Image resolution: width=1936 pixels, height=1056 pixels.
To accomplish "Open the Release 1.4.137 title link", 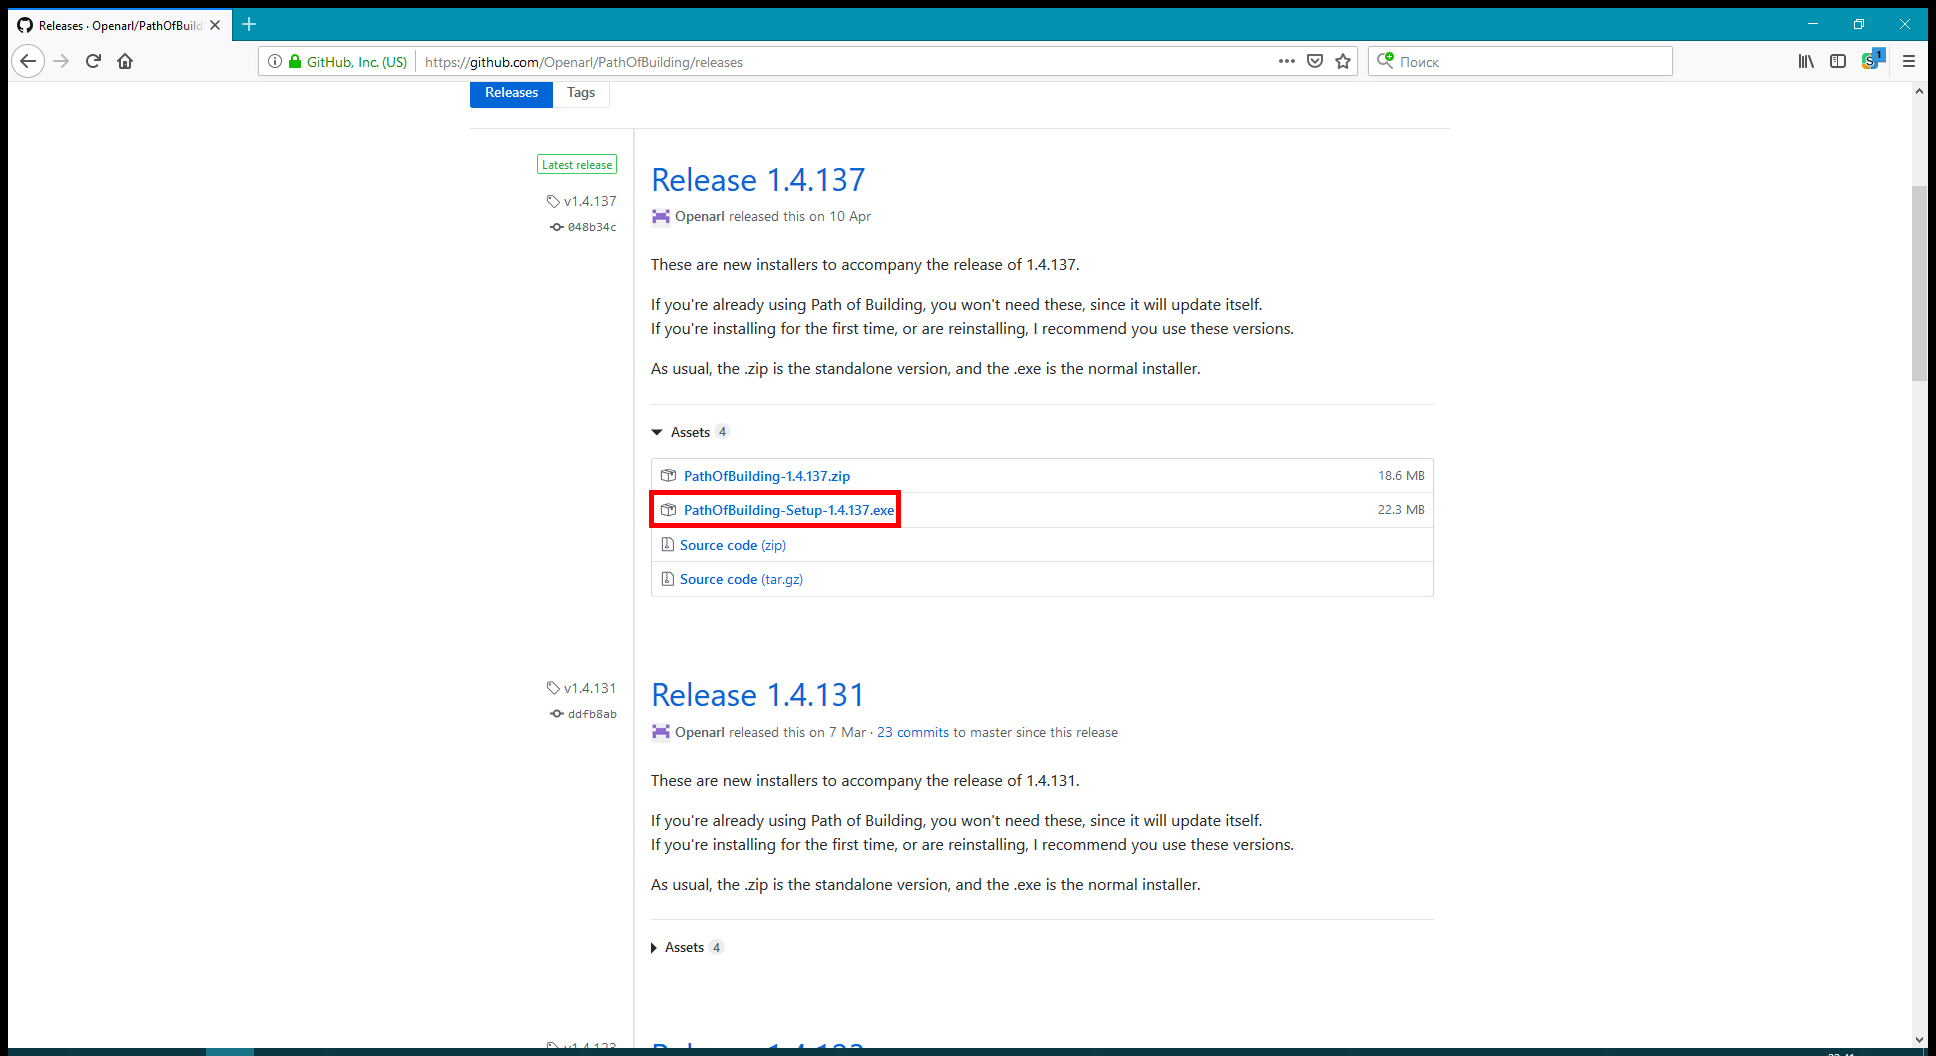I will click(x=758, y=179).
